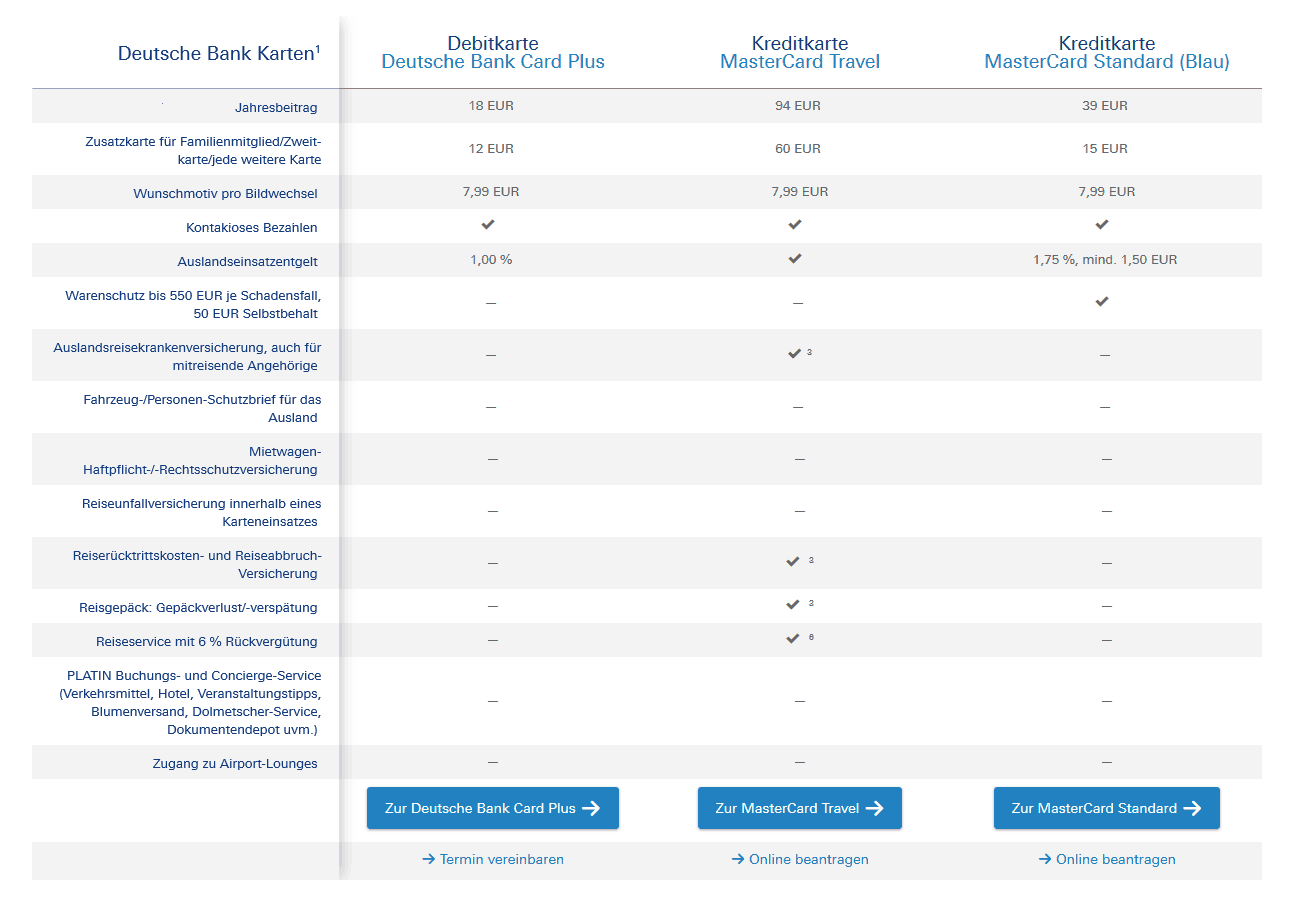
Task: Click 7,99 EUR Wunschmotiv for MasterCard Standard
Action: click(x=1106, y=191)
